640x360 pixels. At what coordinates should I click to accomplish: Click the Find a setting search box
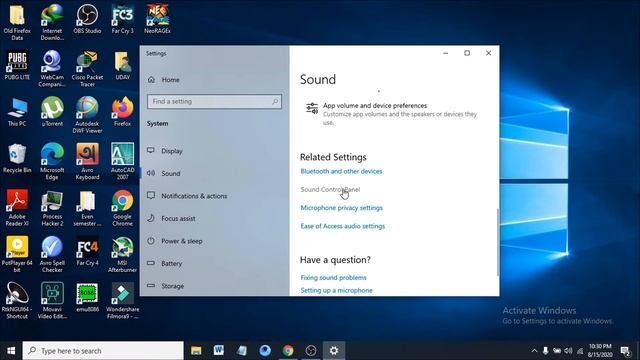click(214, 101)
